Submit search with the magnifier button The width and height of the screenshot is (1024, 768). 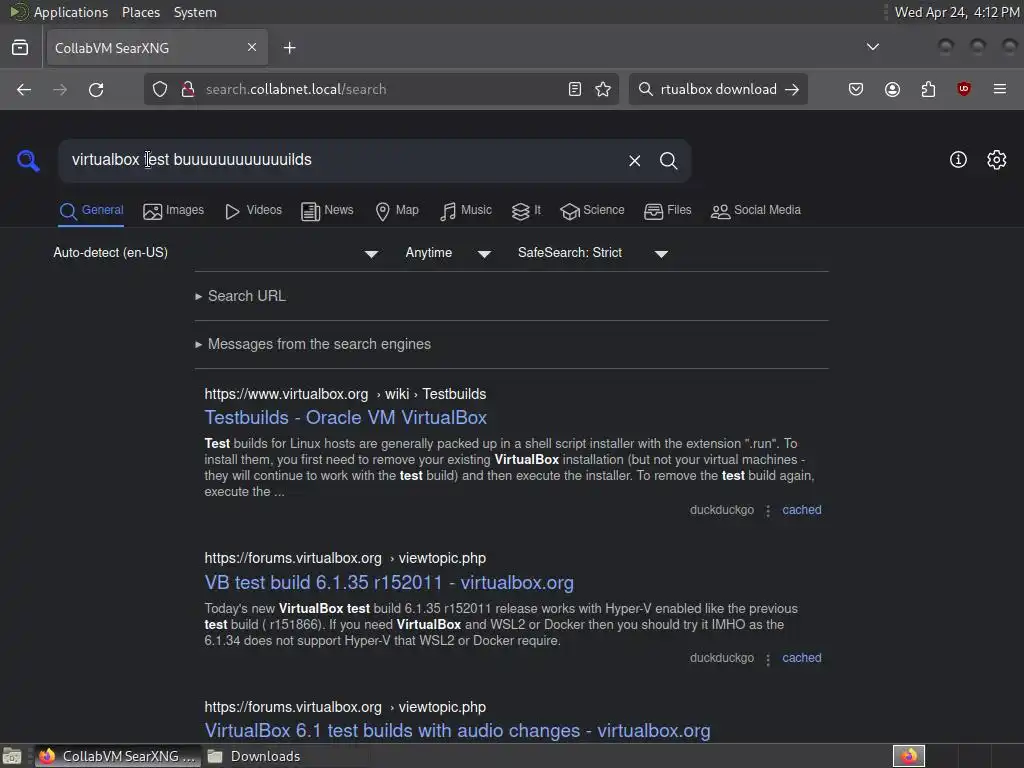(x=668, y=161)
